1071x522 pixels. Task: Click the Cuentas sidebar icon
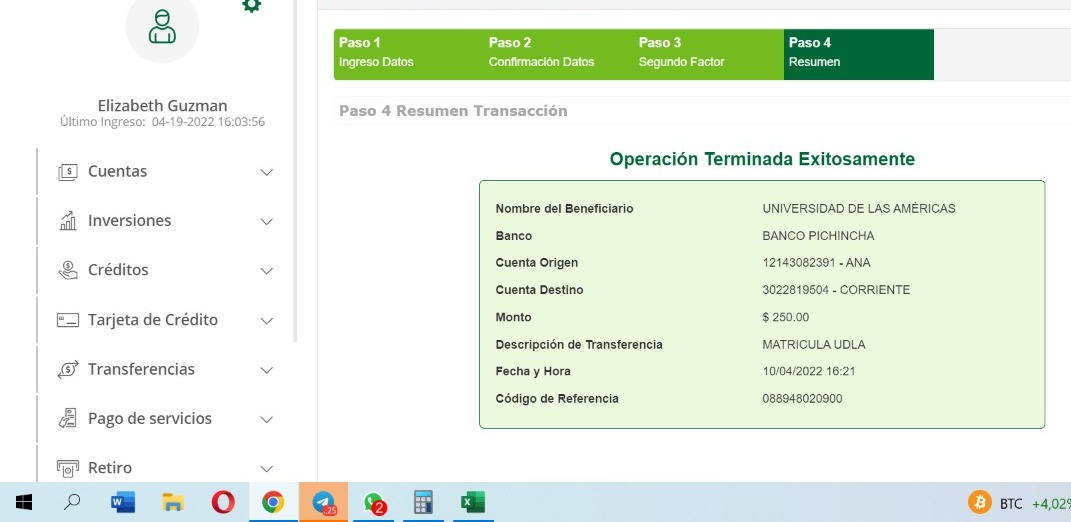tap(68, 172)
